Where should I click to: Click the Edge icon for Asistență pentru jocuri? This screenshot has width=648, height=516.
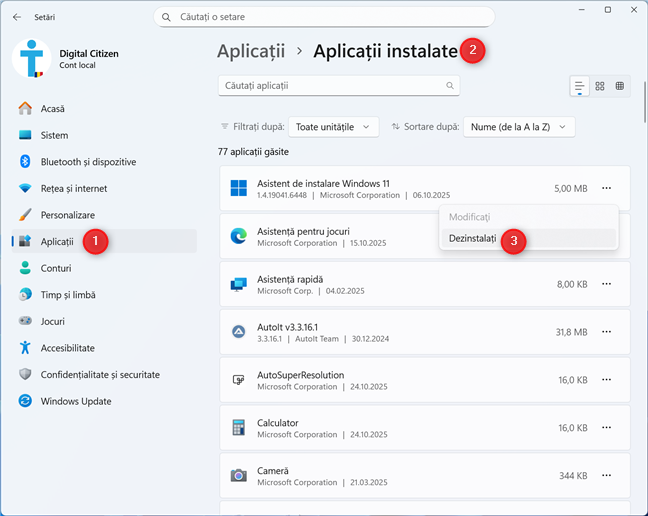point(238,236)
